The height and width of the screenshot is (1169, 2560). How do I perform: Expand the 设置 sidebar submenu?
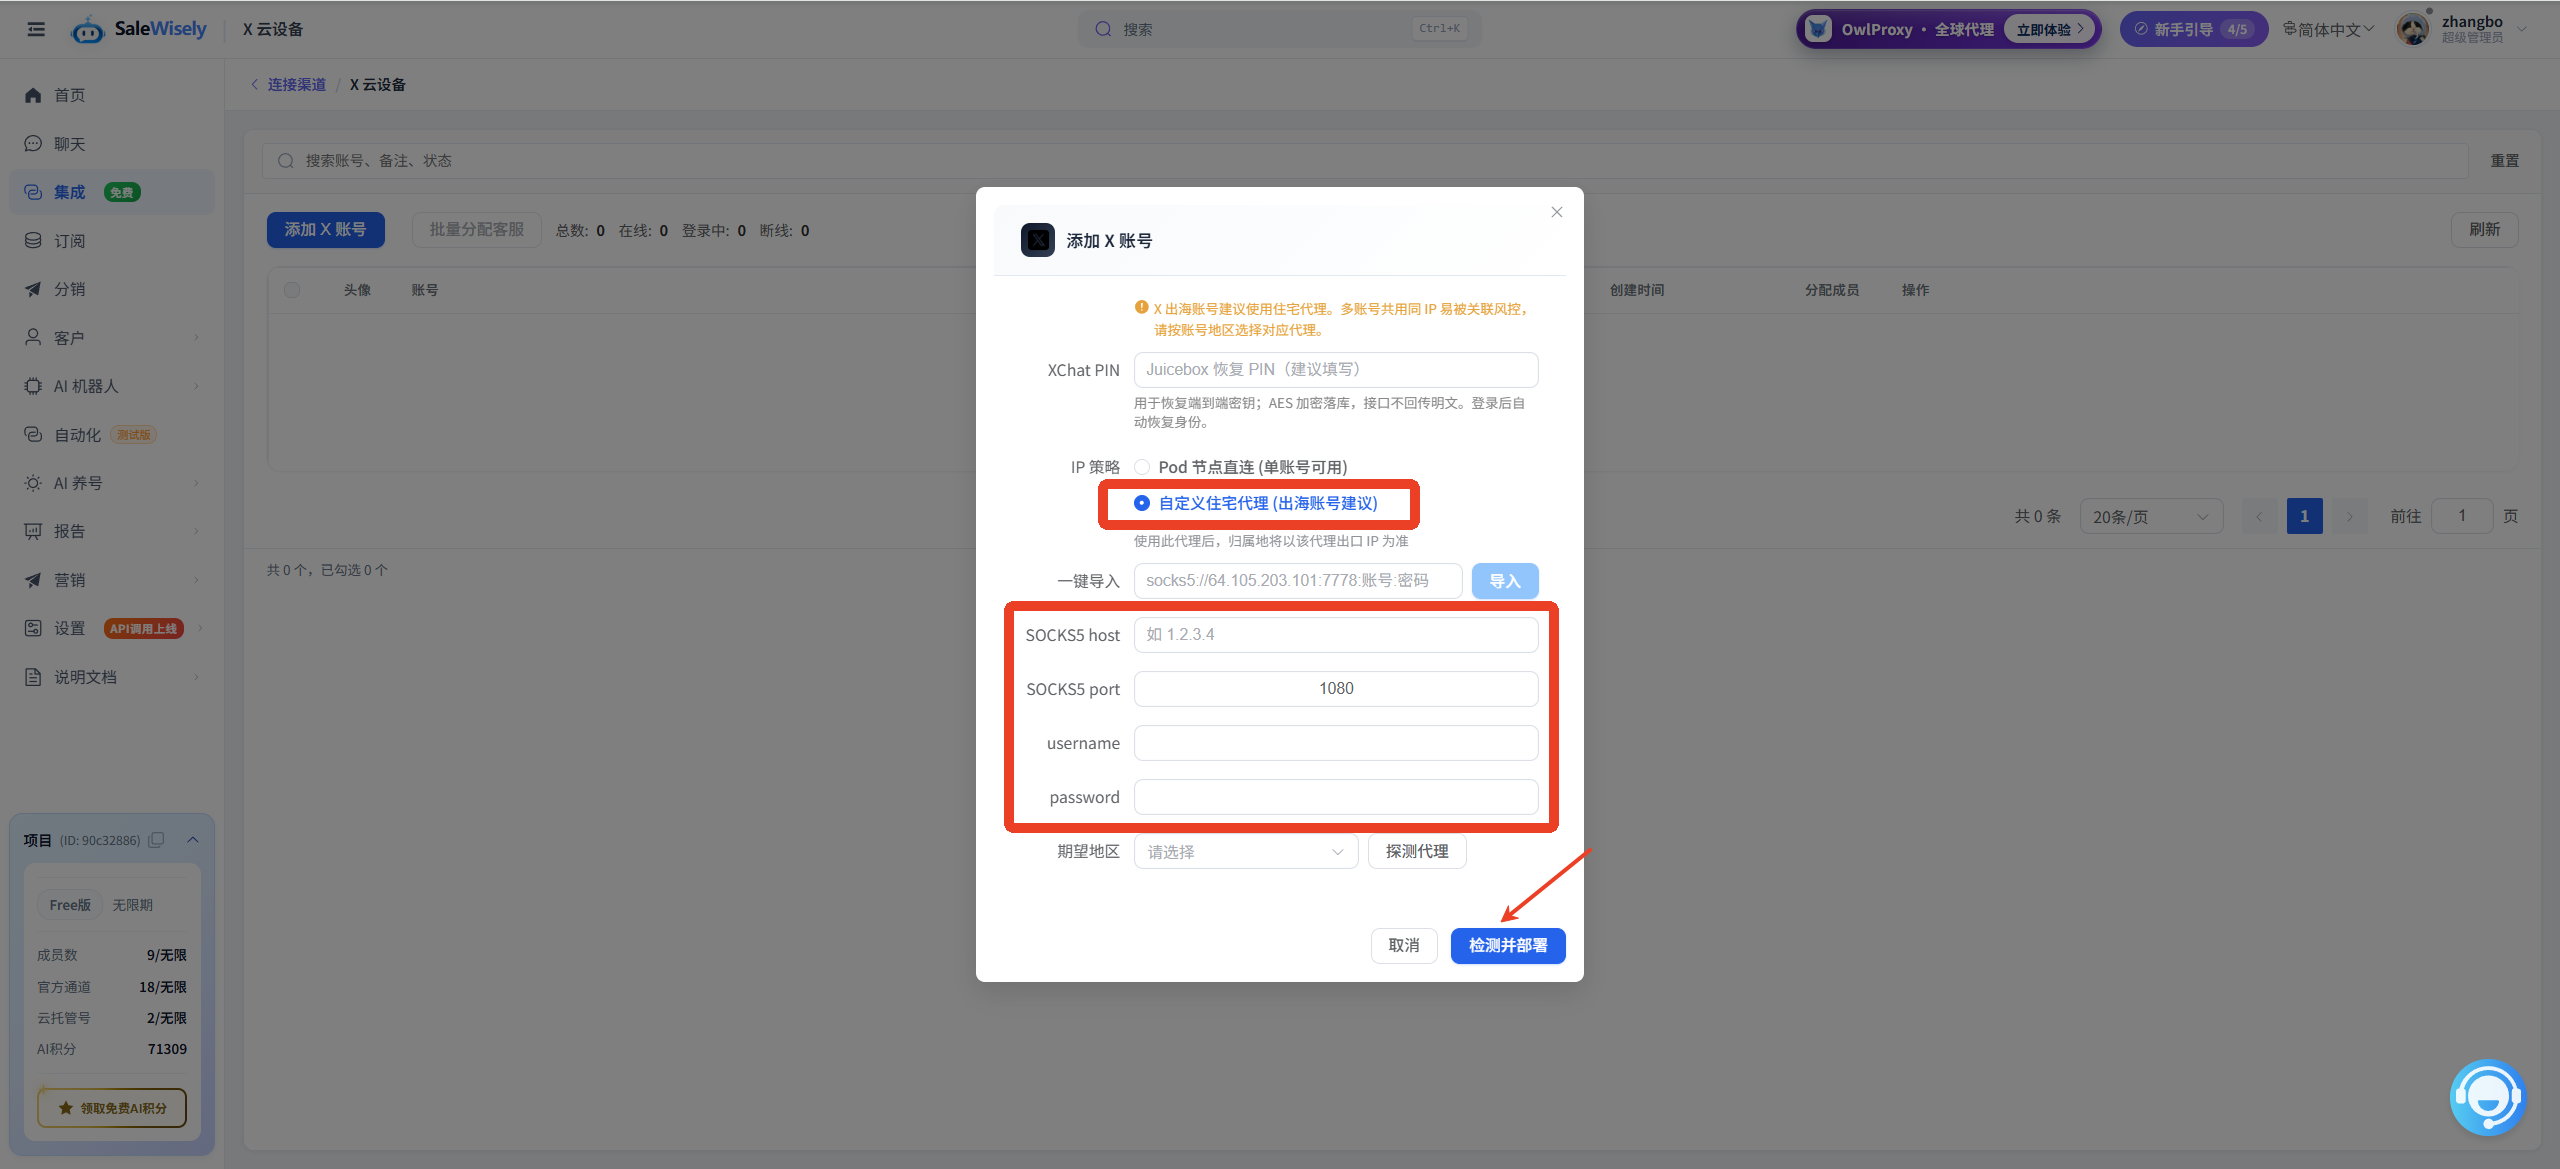point(200,628)
